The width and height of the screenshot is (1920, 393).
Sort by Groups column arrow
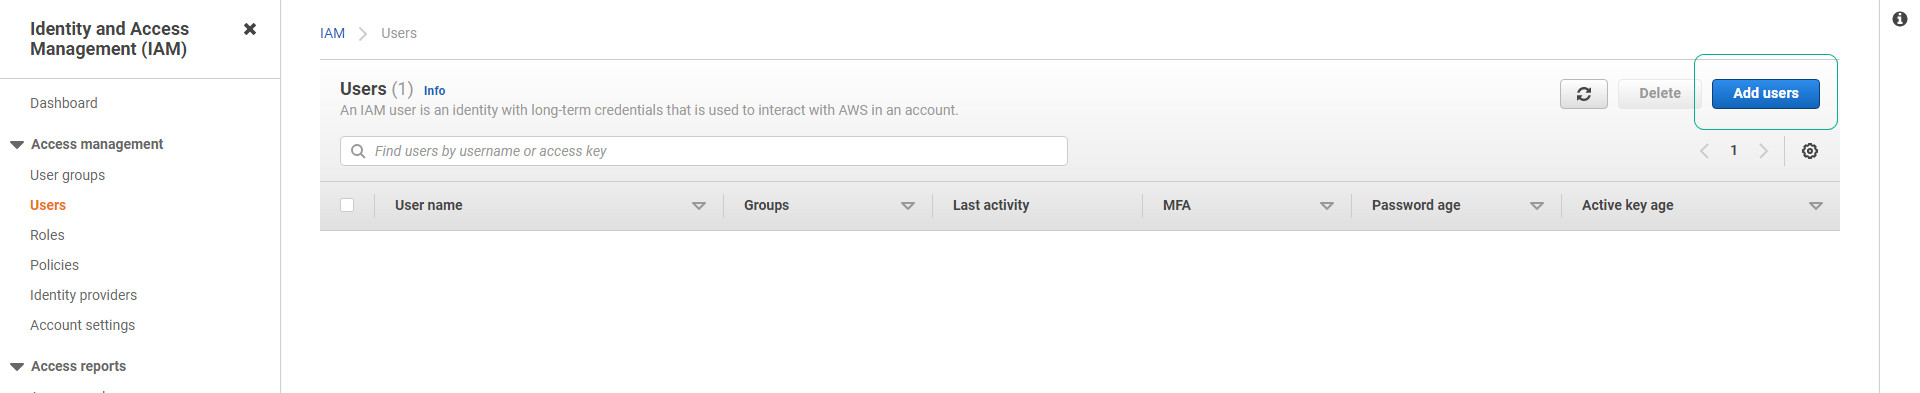coord(908,206)
